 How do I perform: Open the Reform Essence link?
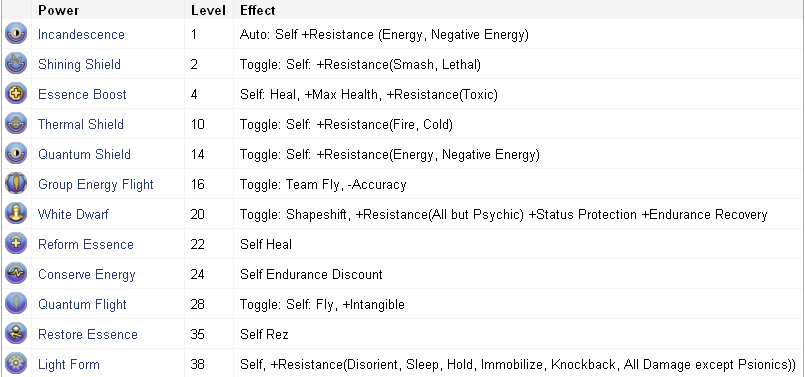(86, 244)
